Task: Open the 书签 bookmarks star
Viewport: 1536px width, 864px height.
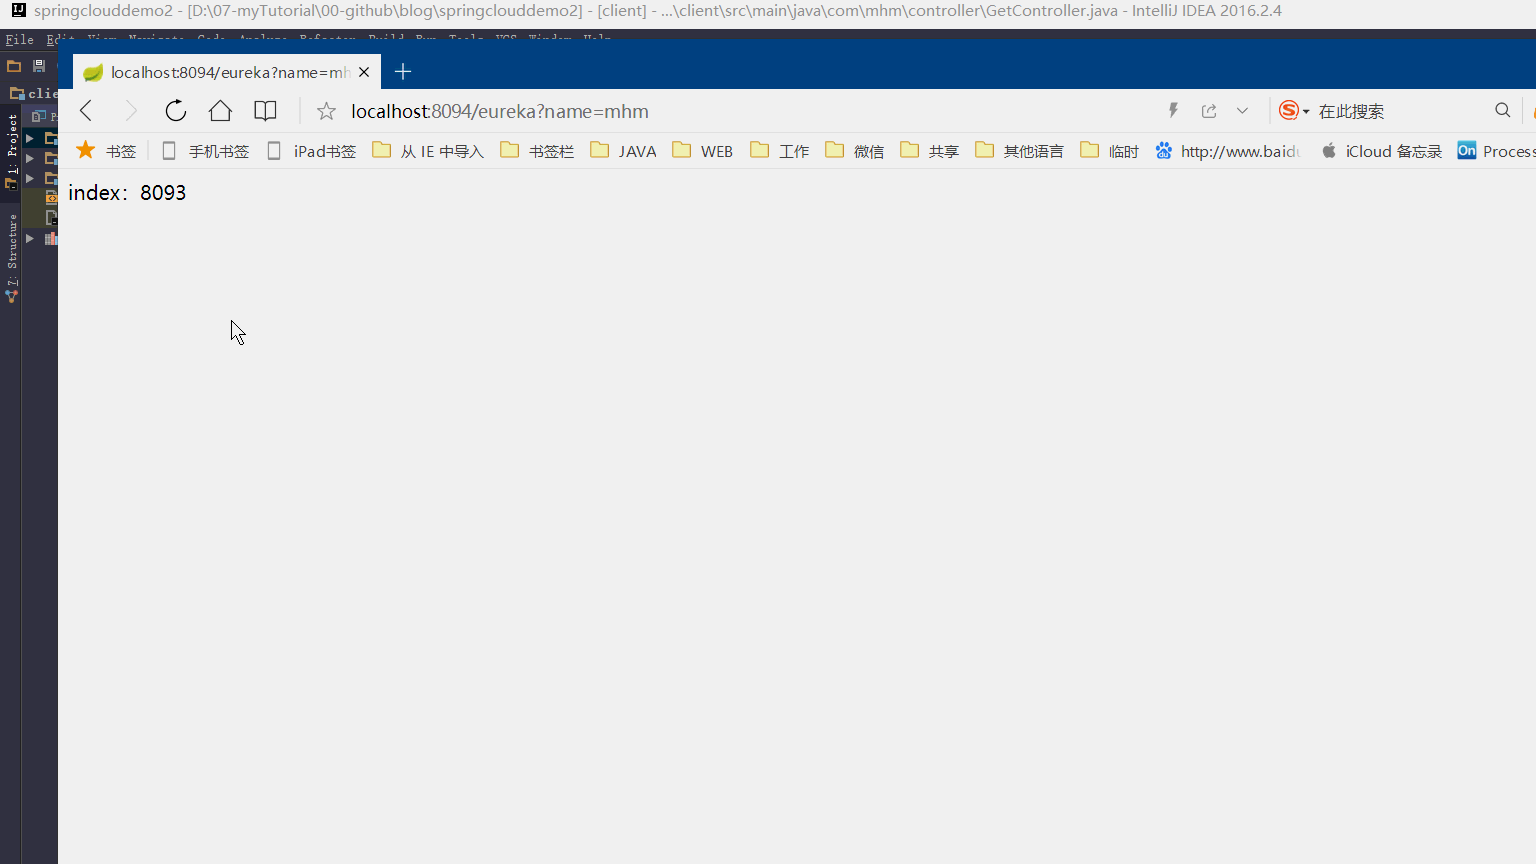Action: pyautogui.click(x=106, y=151)
